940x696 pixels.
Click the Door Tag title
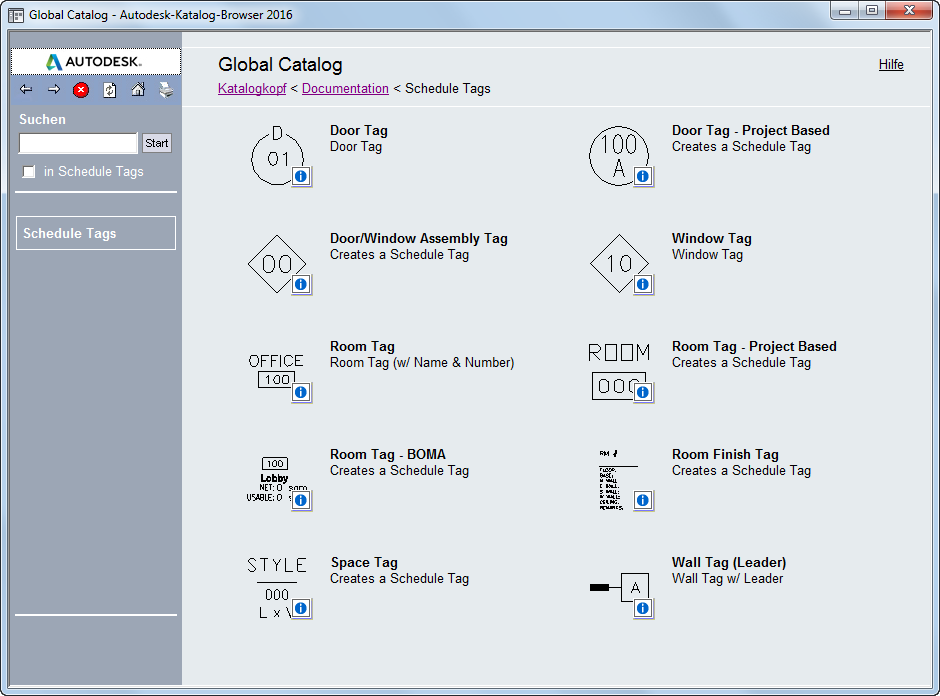pyautogui.click(x=358, y=130)
